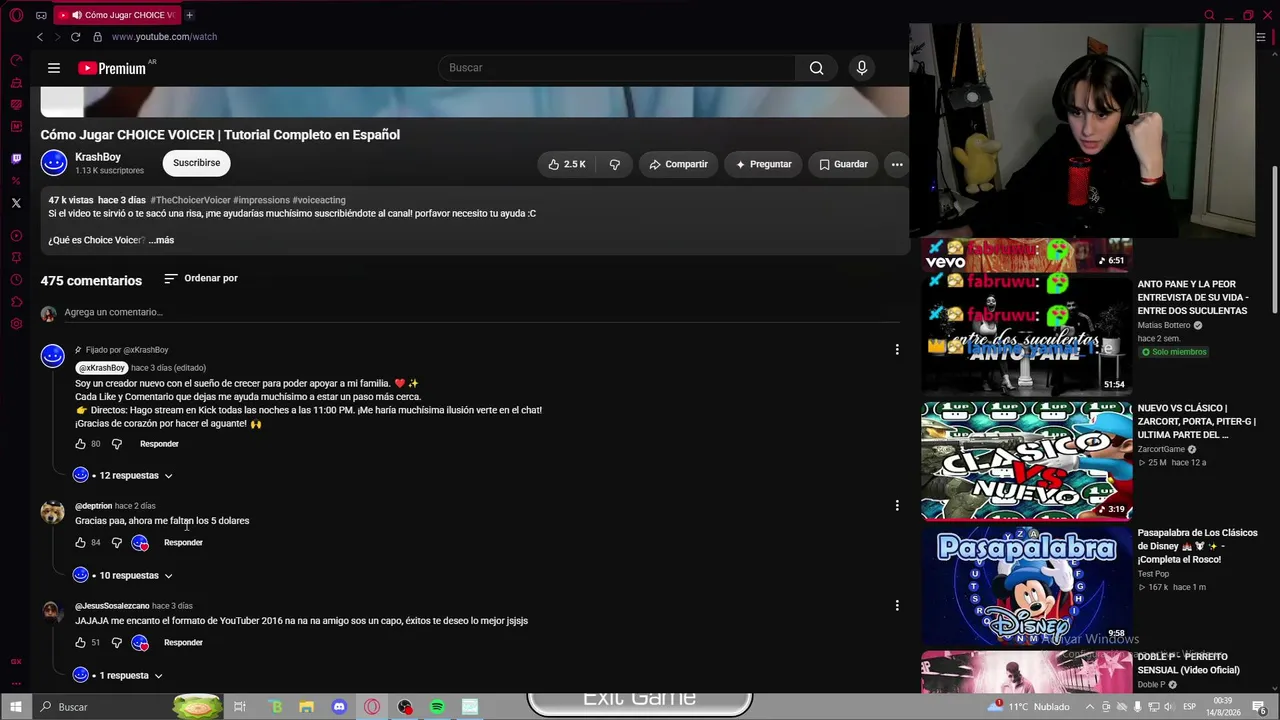Toggle the Guardar save button
This screenshot has height=720, width=1280.
pos(843,164)
